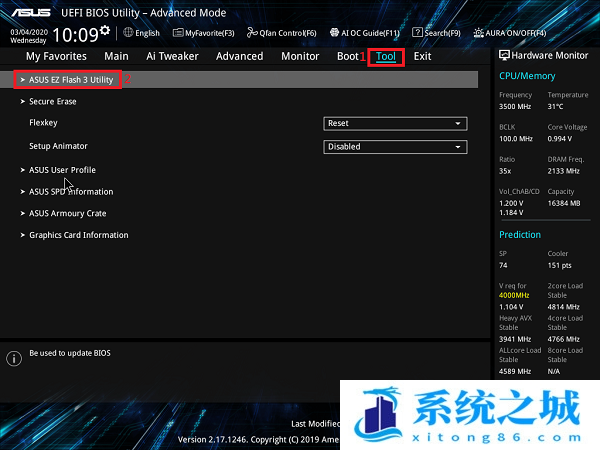Click SP value 74
The image size is (600, 450).
[503, 265]
